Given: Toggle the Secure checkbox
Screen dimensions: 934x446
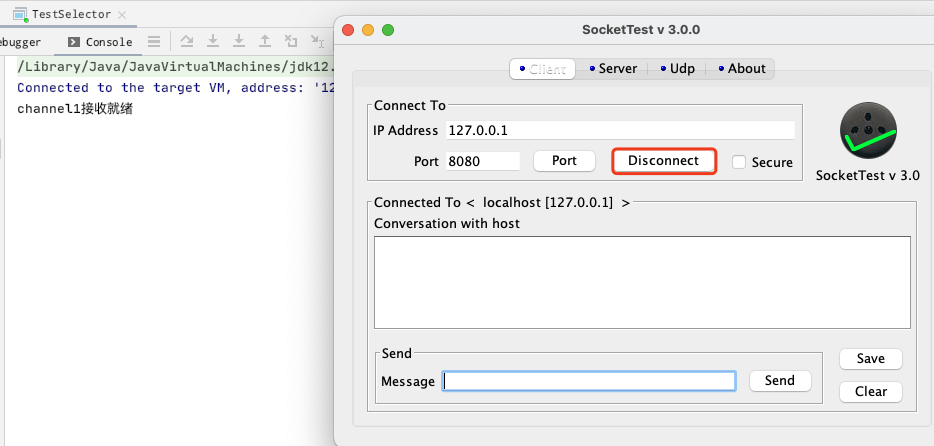Looking at the screenshot, I should [x=739, y=162].
